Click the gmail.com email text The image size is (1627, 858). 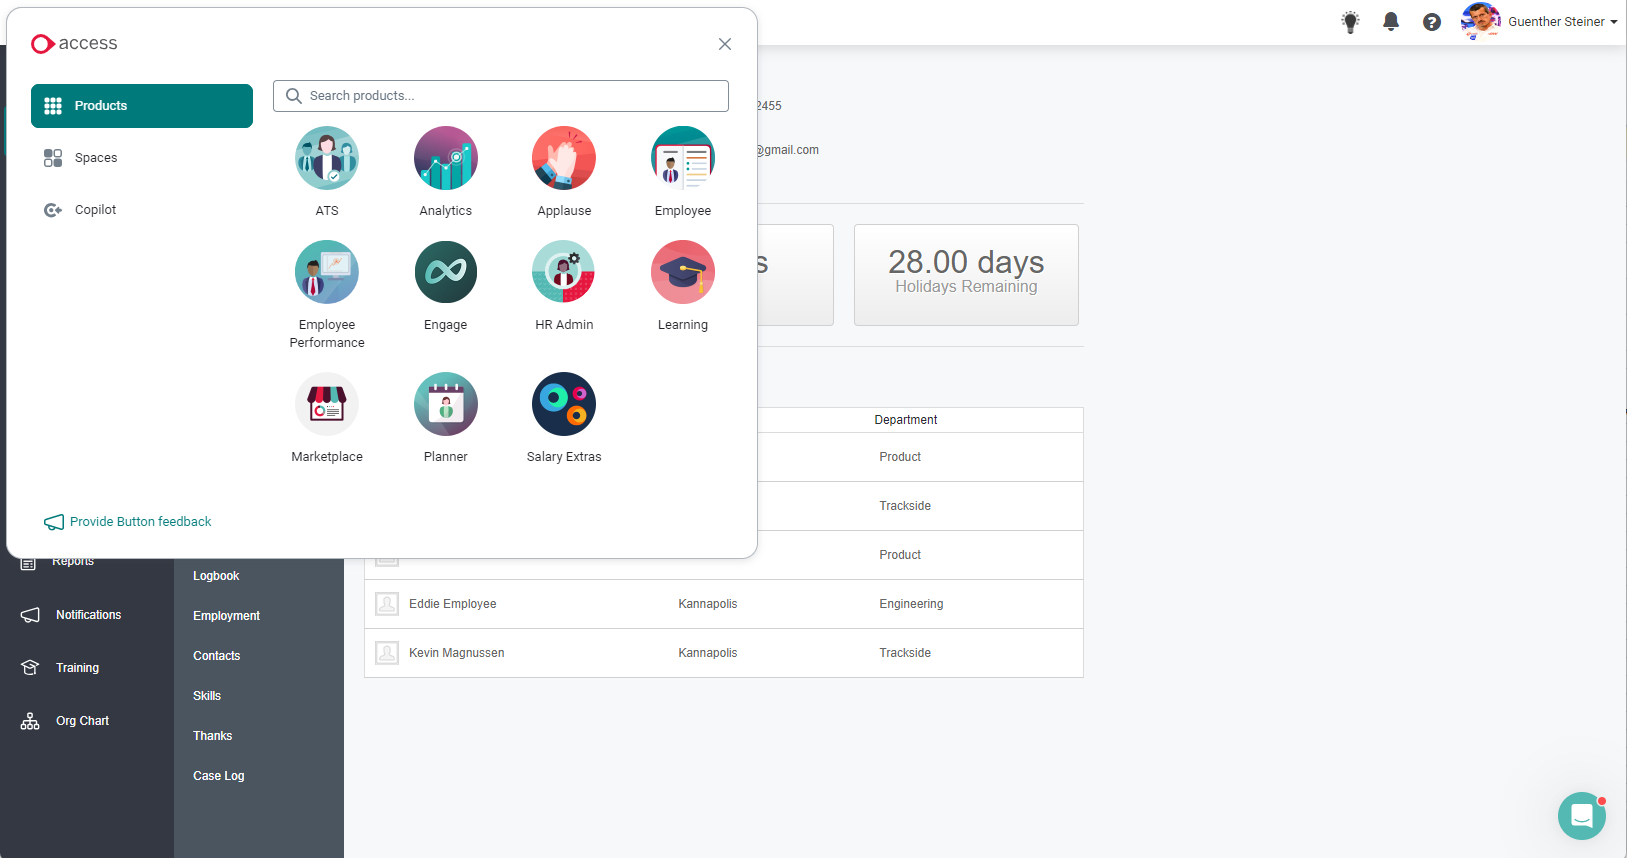click(788, 150)
